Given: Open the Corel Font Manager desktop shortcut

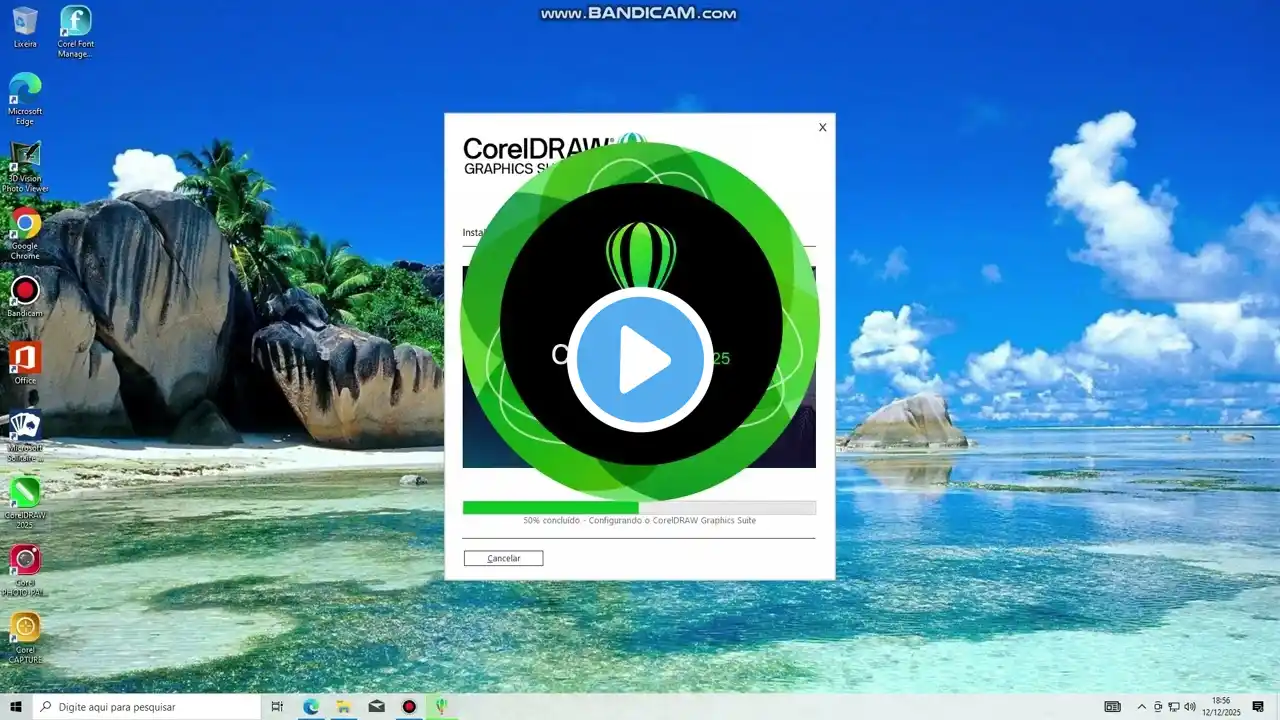Looking at the screenshot, I should (x=75, y=31).
